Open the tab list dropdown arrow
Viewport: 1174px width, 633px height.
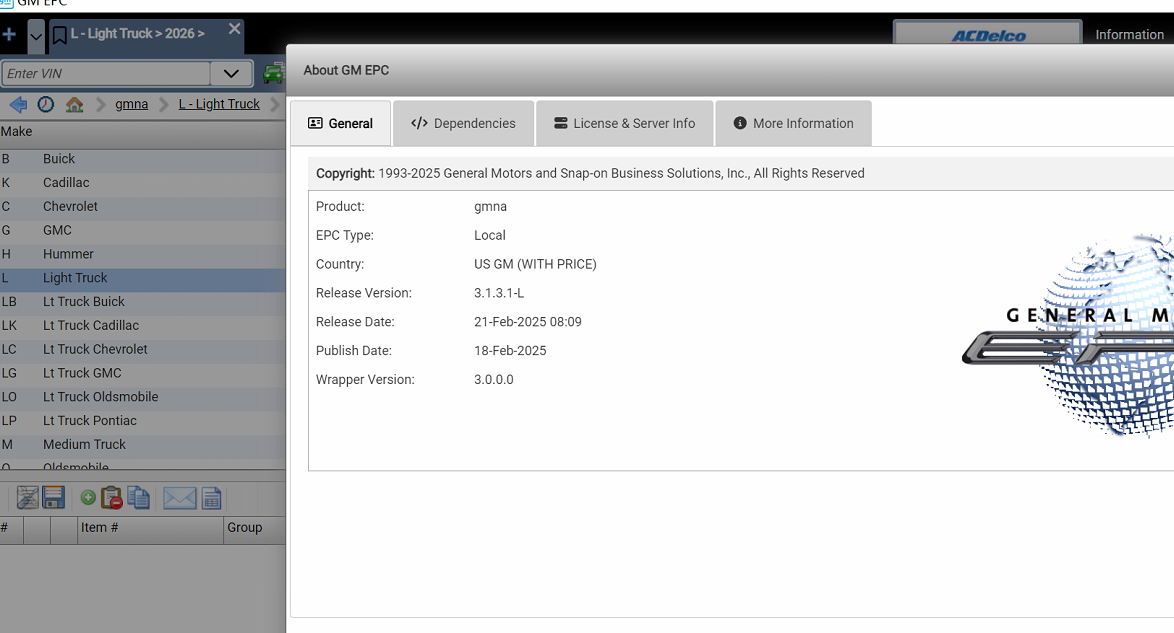[36, 36]
